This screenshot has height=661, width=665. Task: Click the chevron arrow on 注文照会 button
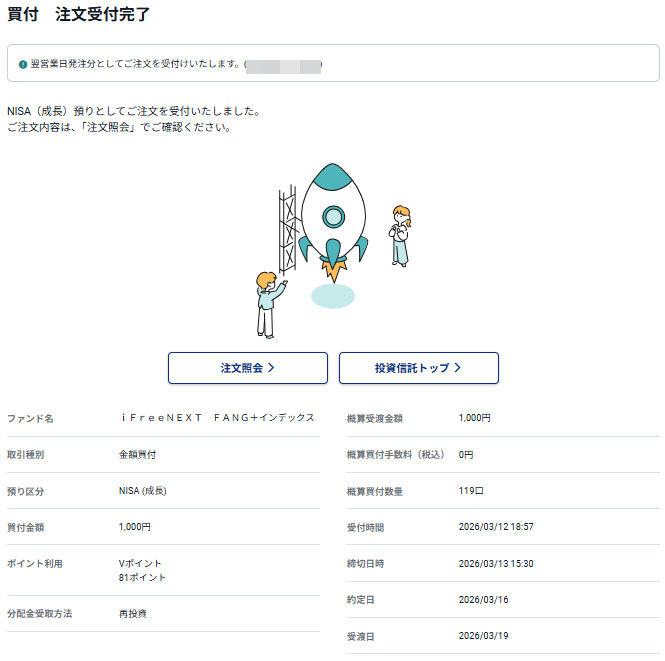coord(271,368)
